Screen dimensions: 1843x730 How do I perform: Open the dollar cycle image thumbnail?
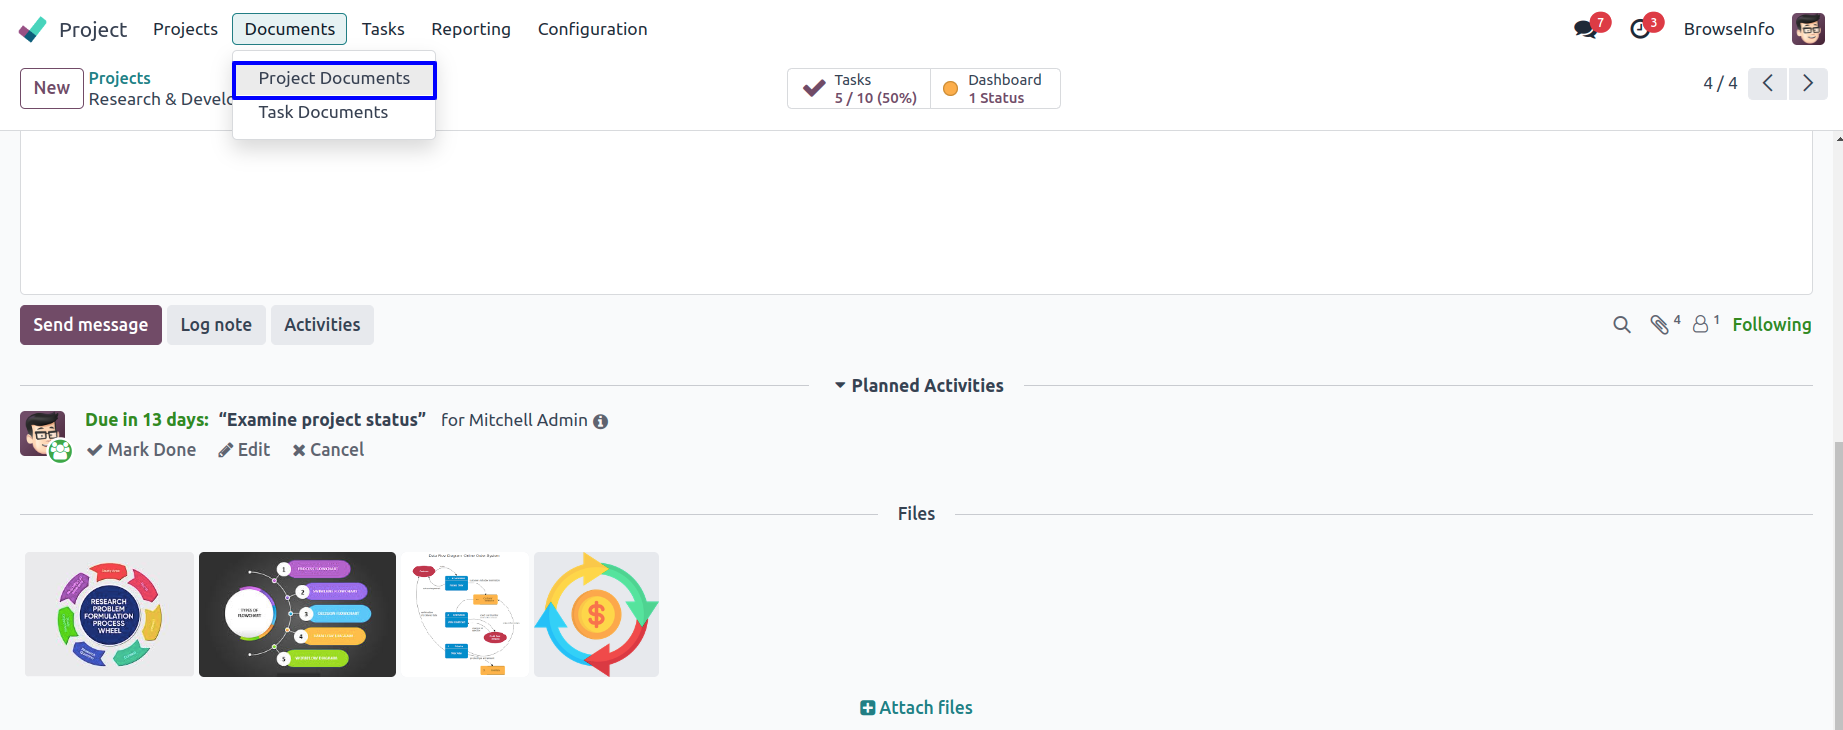[596, 614]
